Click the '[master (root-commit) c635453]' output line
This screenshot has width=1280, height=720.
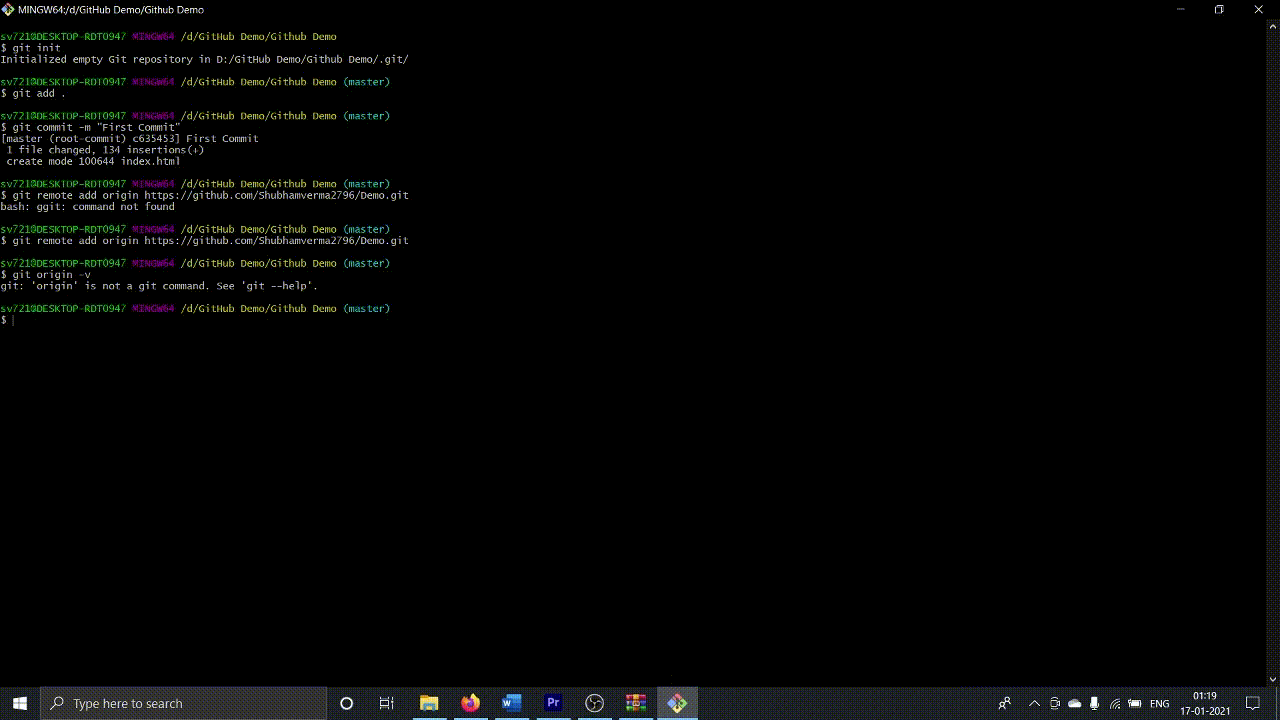tap(129, 138)
